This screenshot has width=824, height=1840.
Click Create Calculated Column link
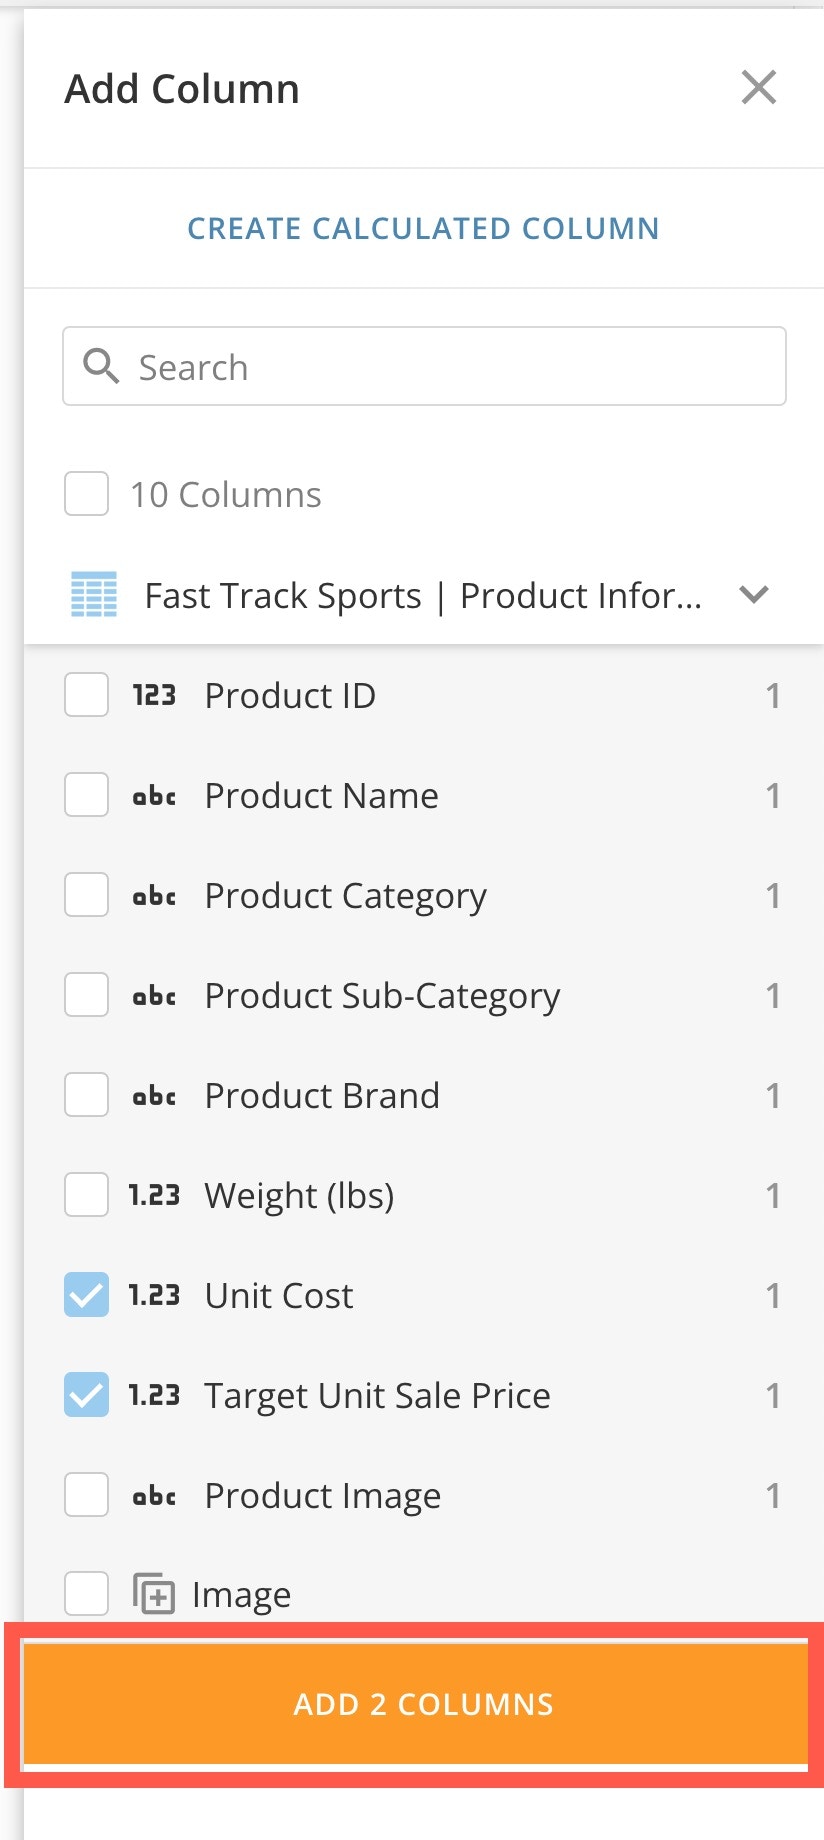[423, 228]
